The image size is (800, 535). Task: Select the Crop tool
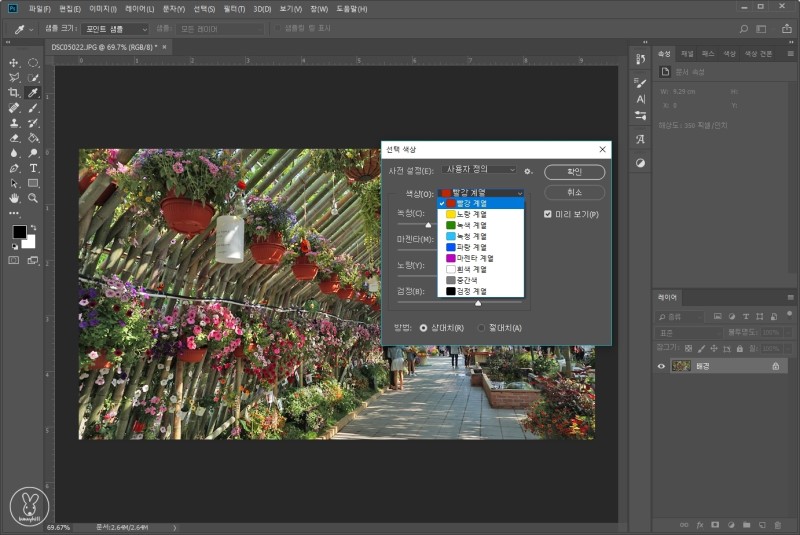(x=14, y=92)
